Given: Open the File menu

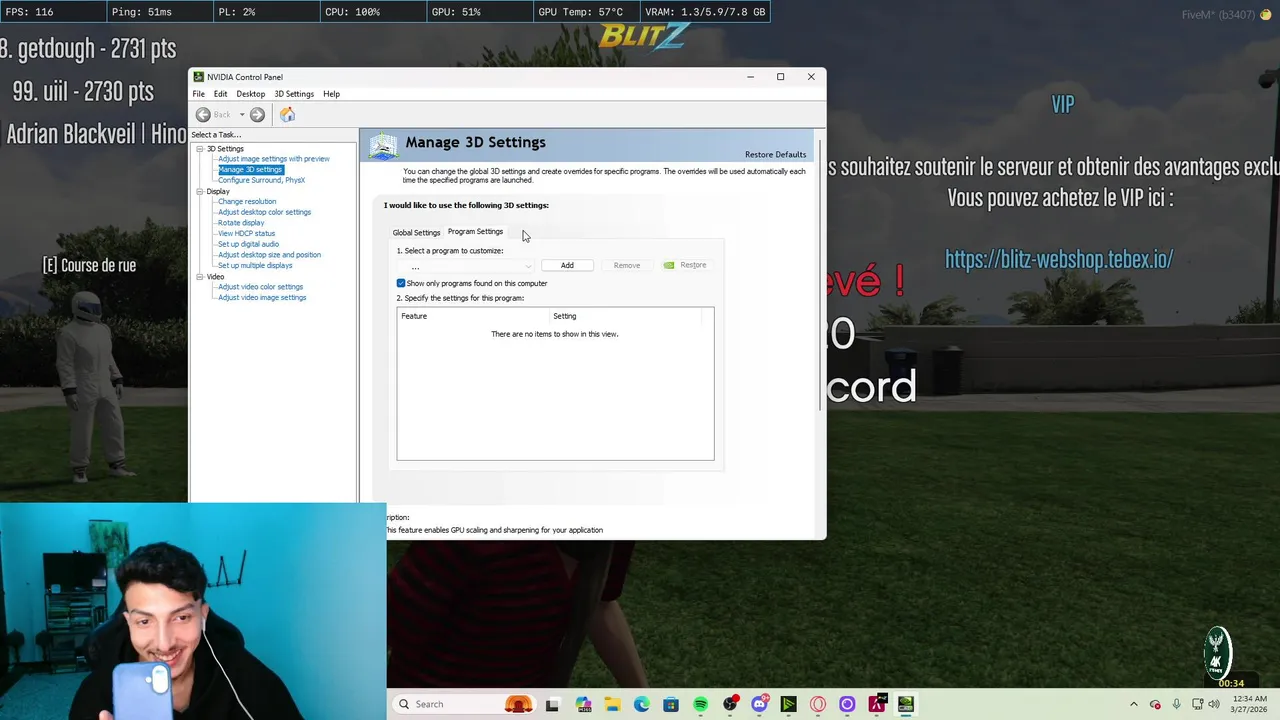Looking at the screenshot, I should pyautogui.click(x=198, y=94).
